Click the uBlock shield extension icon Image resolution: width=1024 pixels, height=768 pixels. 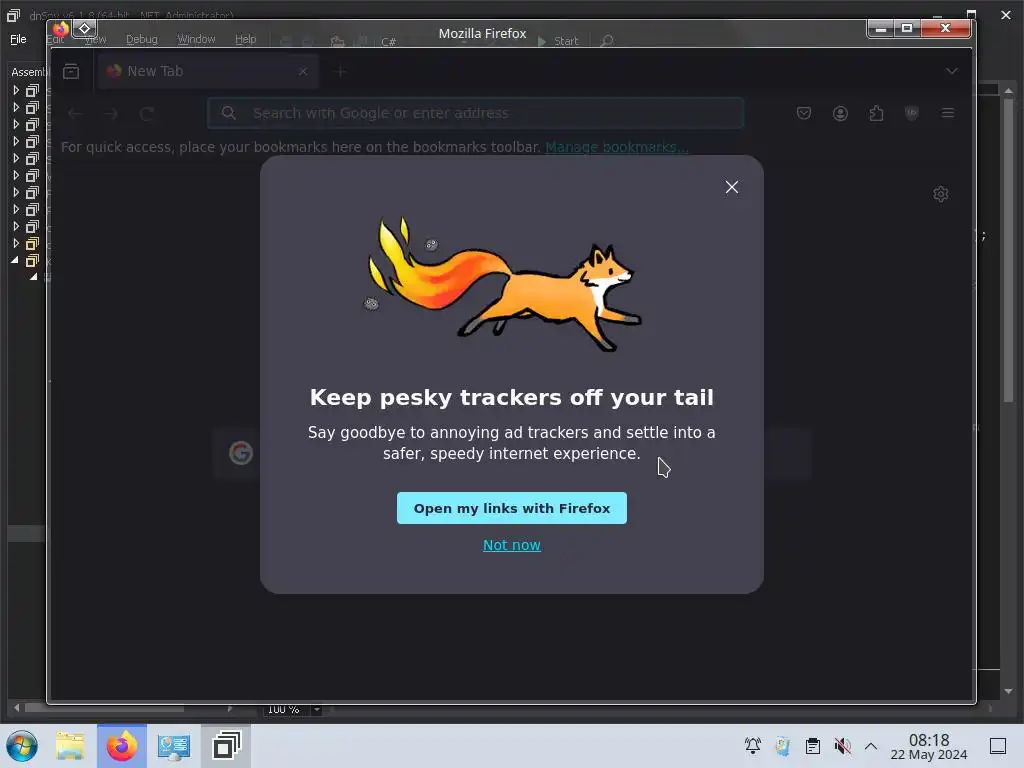pyautogui.click(x=912, y=114)
